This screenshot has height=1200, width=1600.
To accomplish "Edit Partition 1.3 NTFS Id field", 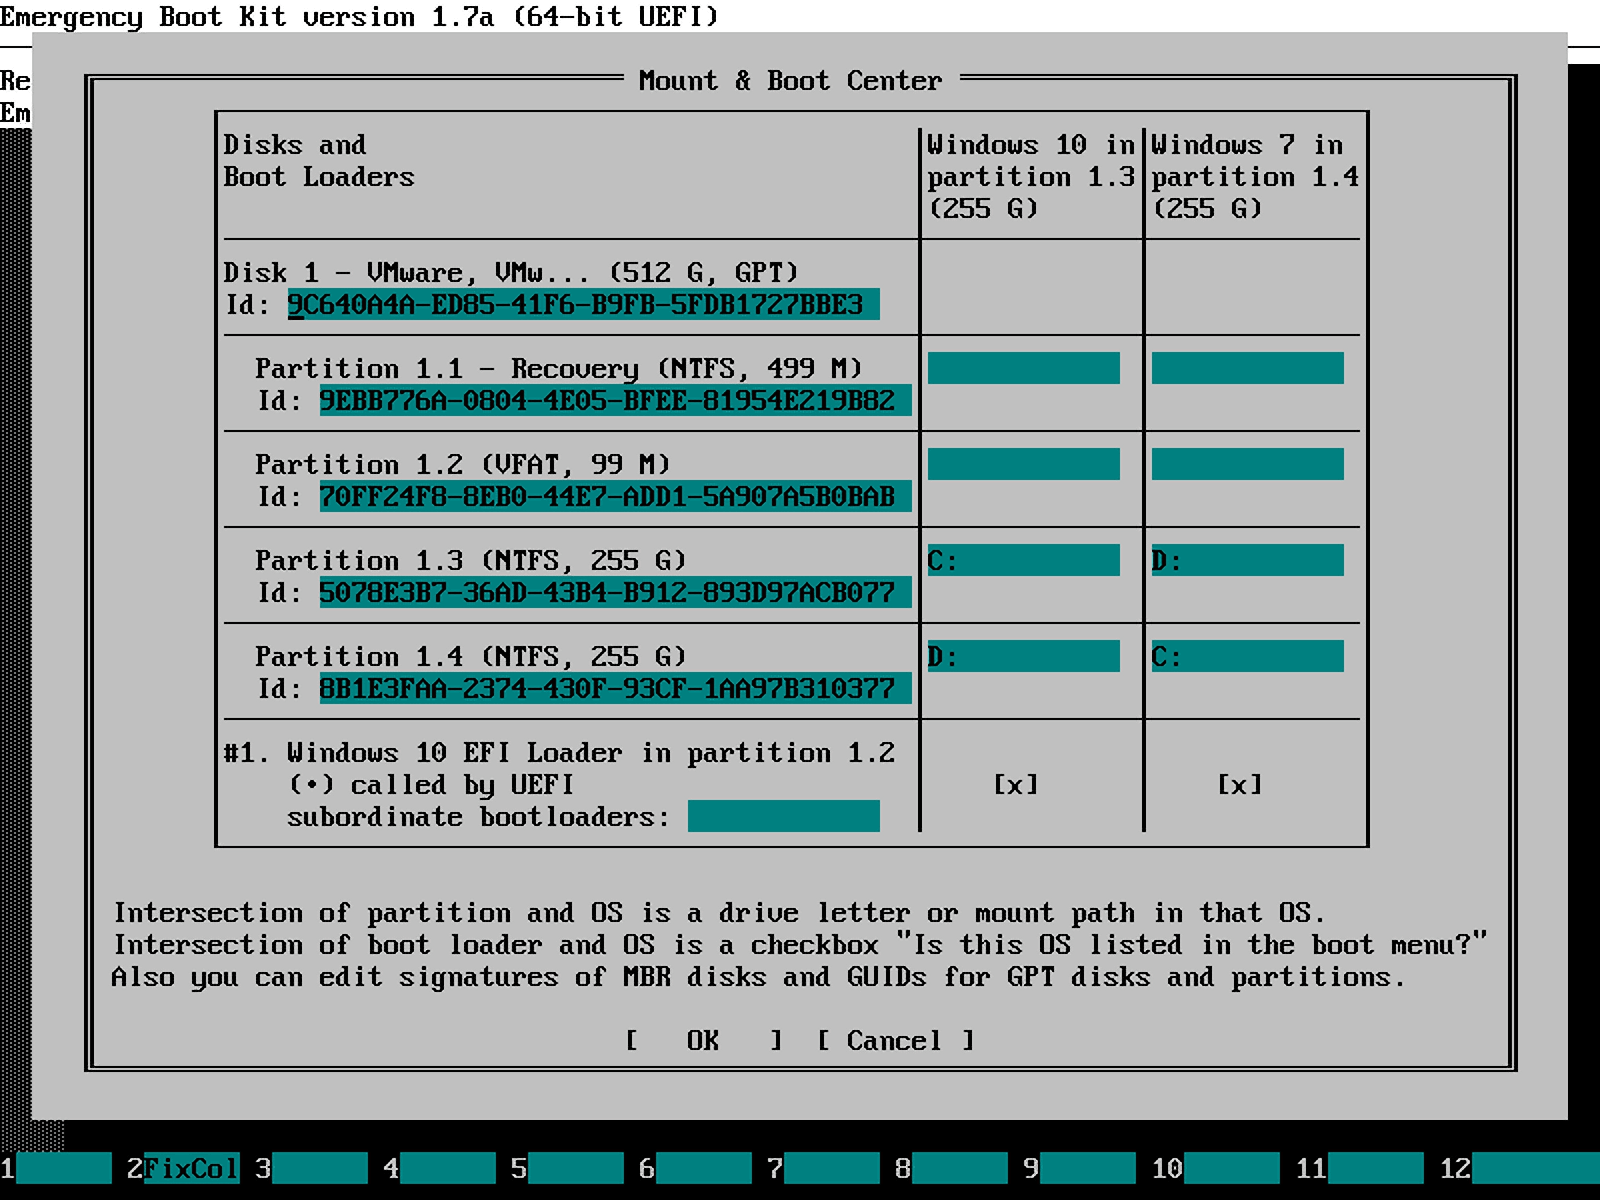I will pos(615,593).
